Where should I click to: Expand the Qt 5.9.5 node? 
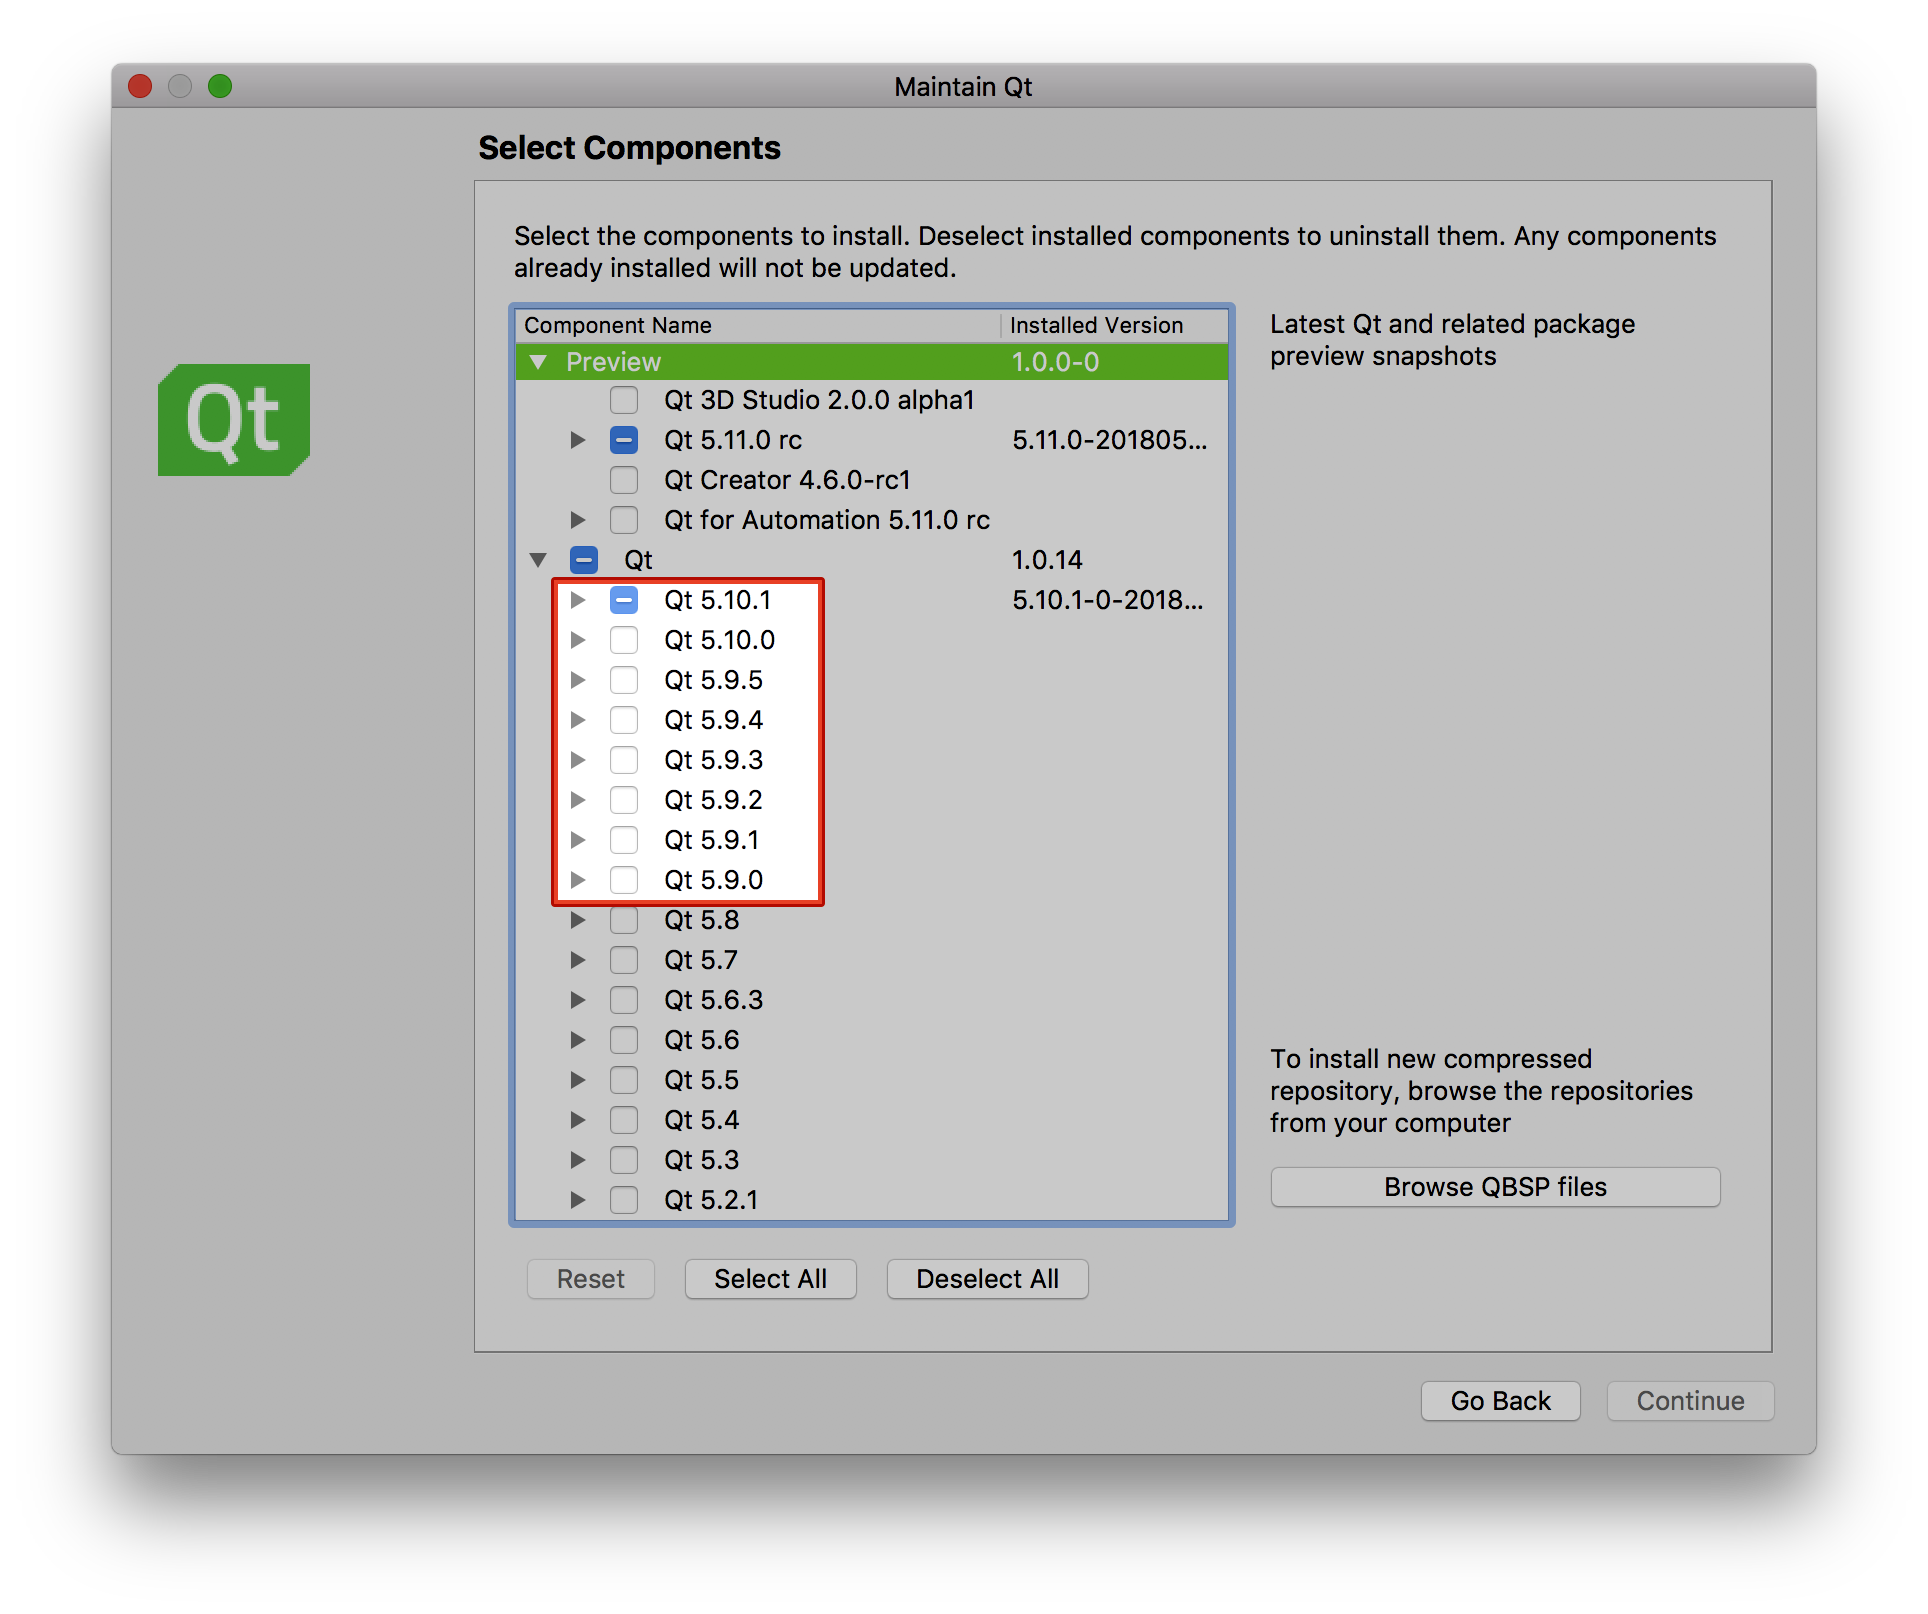click(x=578, y=680)
